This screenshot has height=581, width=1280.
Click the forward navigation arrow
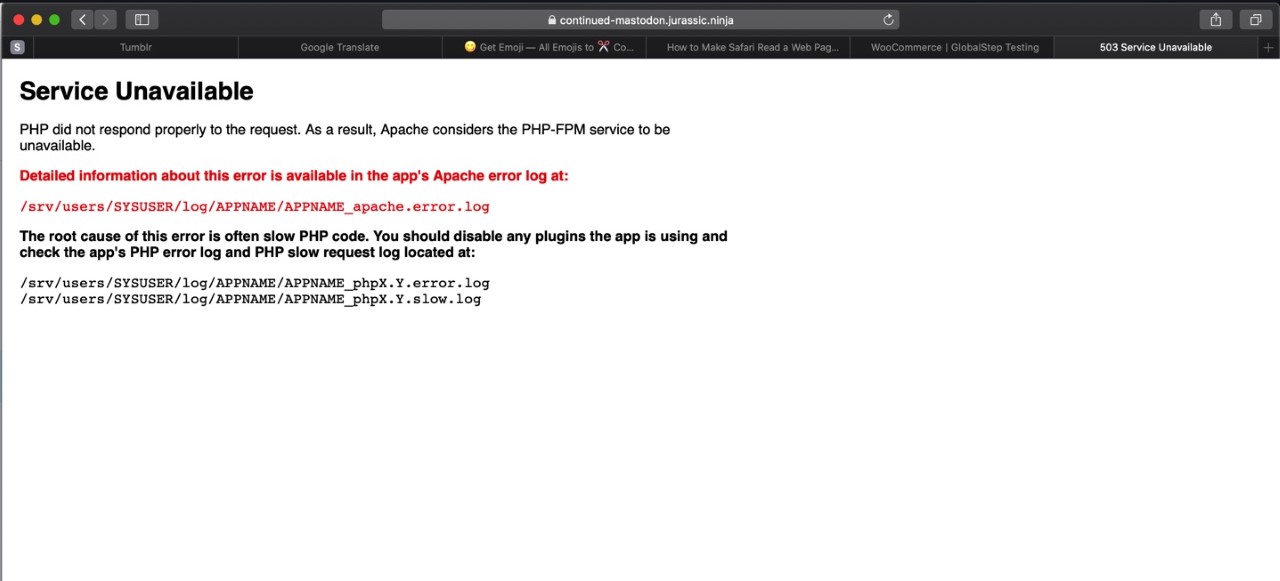pyautogui.click(x=105, y=19)
